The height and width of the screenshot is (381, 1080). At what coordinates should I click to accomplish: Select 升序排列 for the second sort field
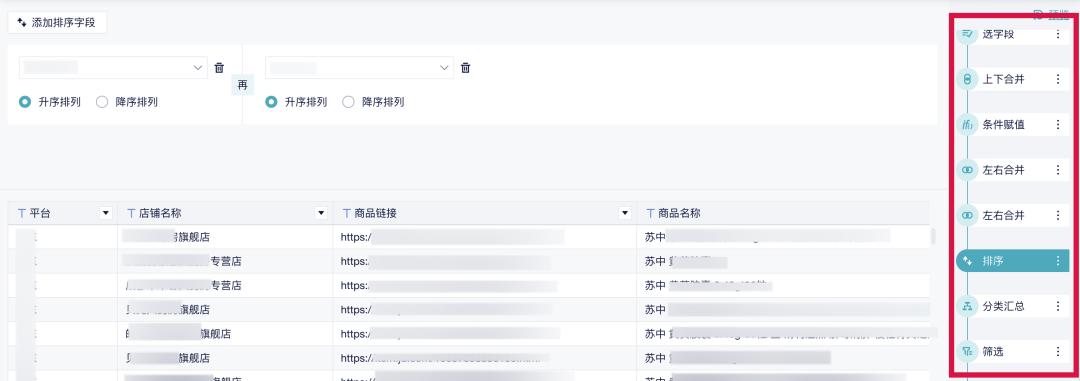[297, 102]
